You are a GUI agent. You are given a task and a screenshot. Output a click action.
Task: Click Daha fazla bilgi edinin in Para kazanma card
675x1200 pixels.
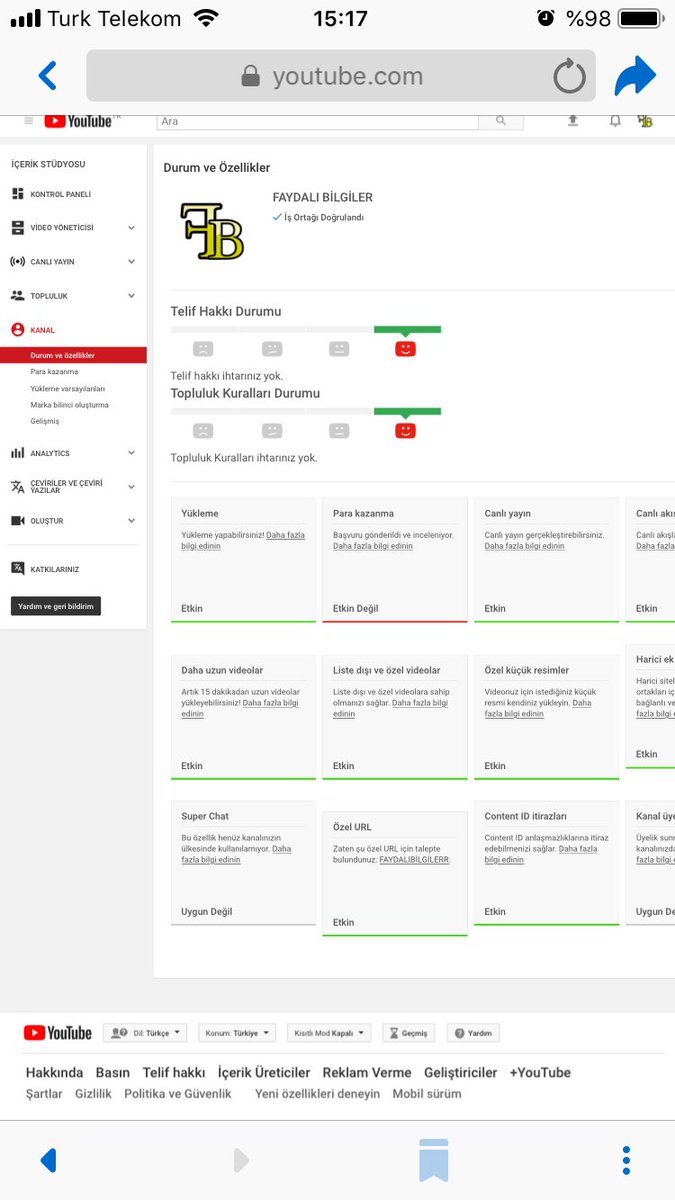pos(373,546)
